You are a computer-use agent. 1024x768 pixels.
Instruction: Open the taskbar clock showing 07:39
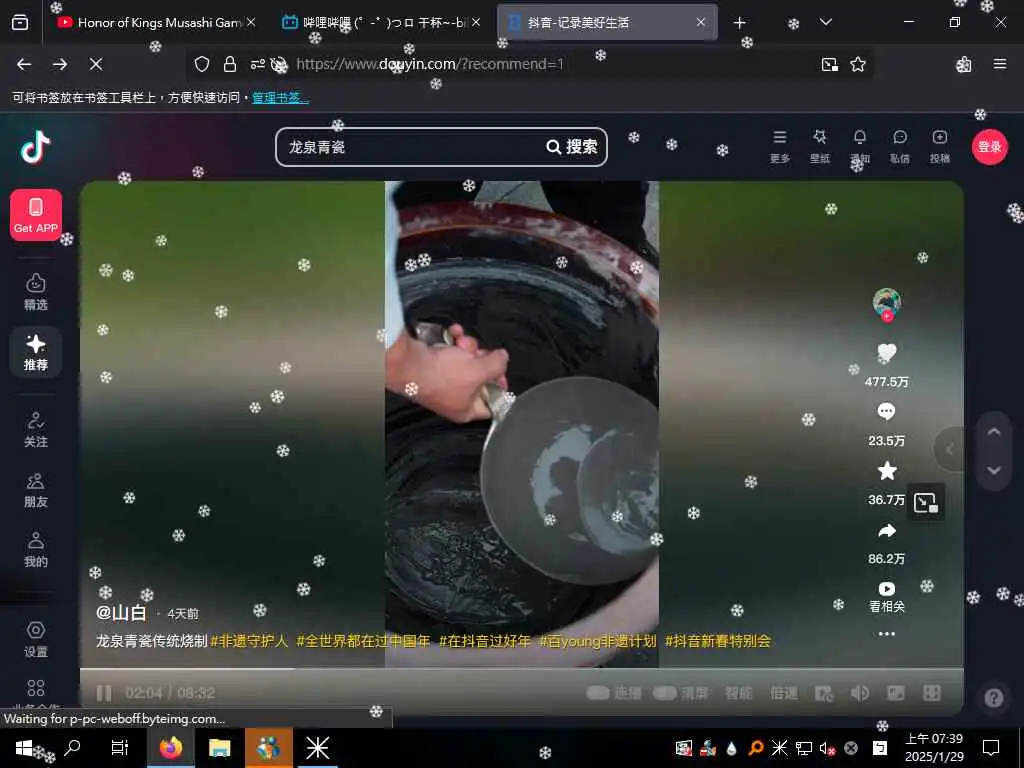coord(934,748)
